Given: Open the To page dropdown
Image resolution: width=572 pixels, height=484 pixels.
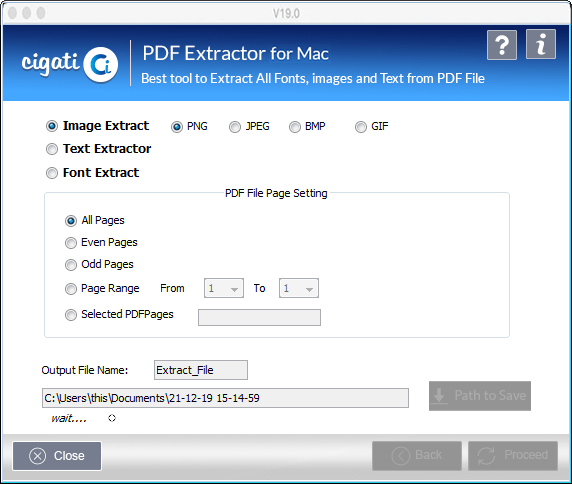Looking at the screenshot, I should tap(299, 289).
